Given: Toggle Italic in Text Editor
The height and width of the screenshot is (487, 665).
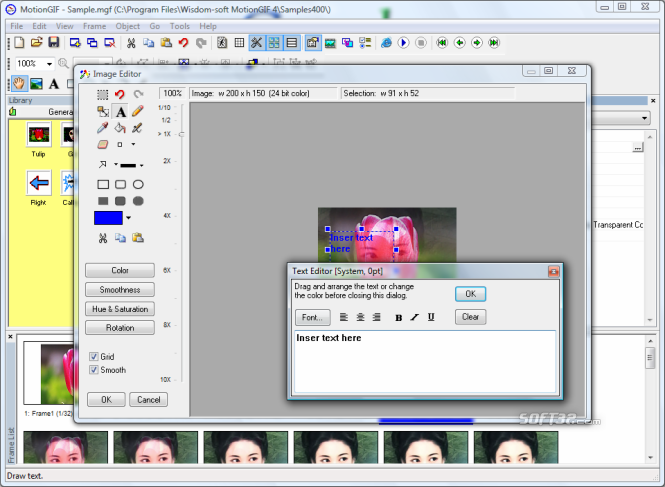Looking at the screenshot, I should pos(415,317).
